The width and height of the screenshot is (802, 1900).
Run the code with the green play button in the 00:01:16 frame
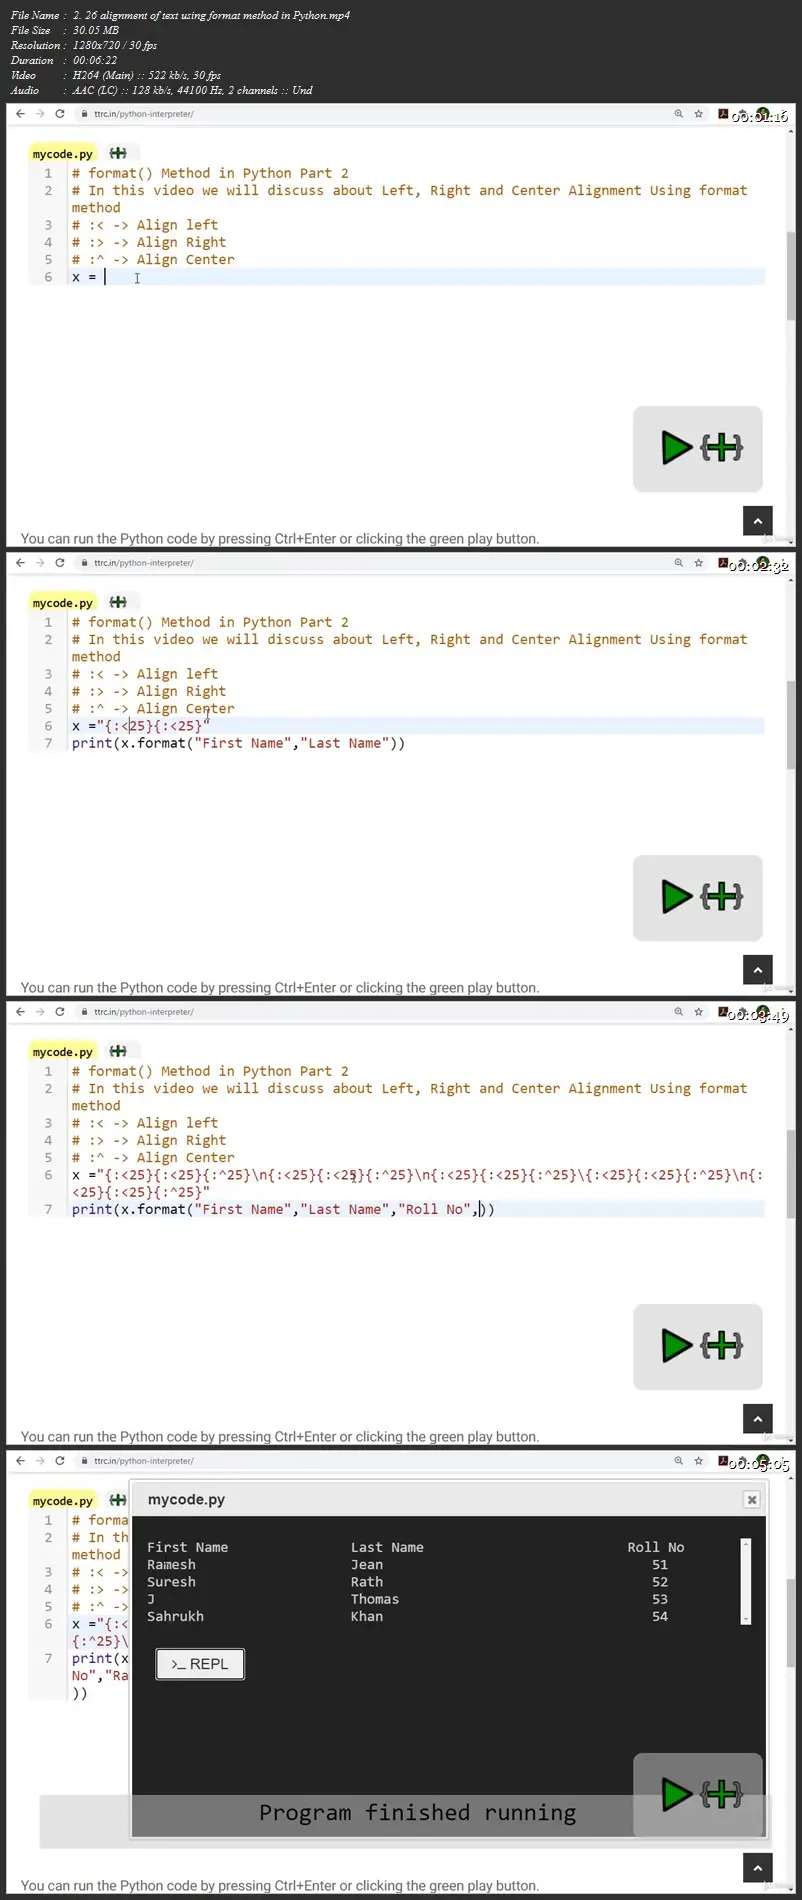pos(677,447)
